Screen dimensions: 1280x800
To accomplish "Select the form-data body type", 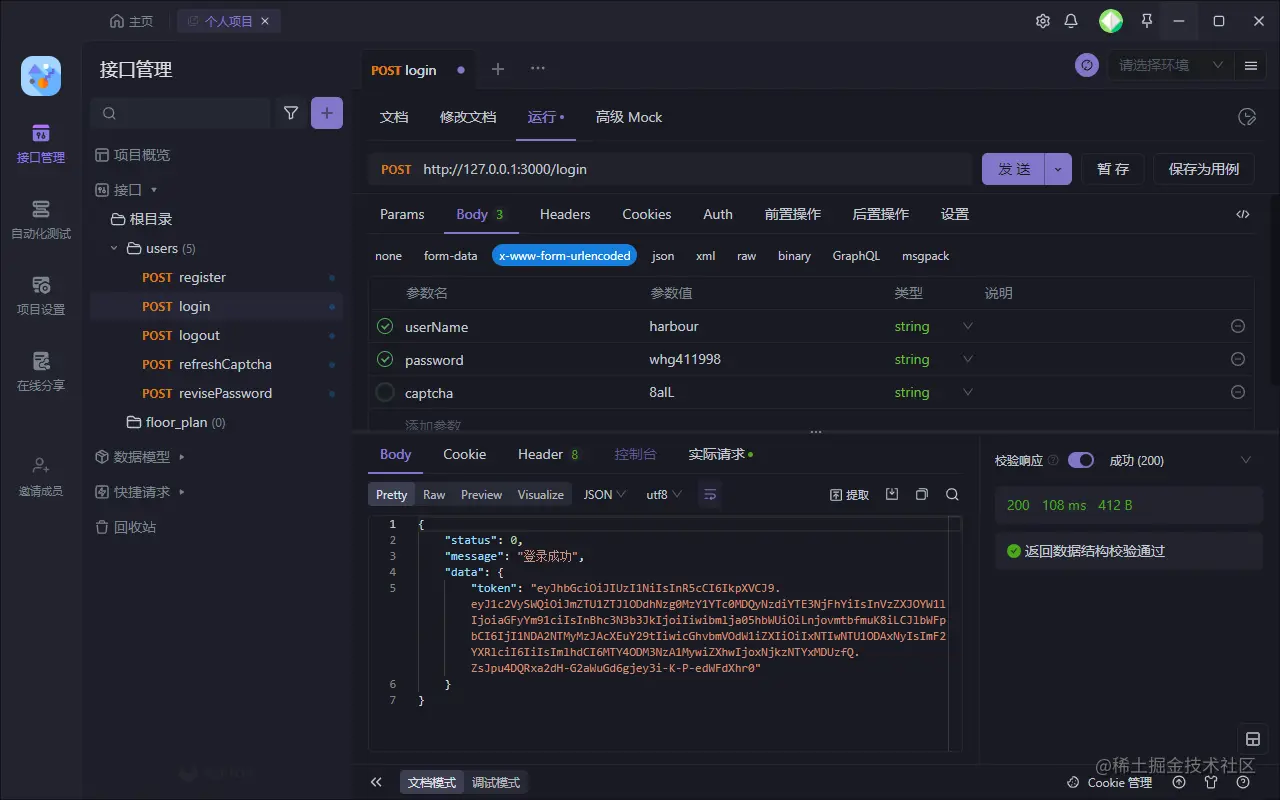I will 451,256.
